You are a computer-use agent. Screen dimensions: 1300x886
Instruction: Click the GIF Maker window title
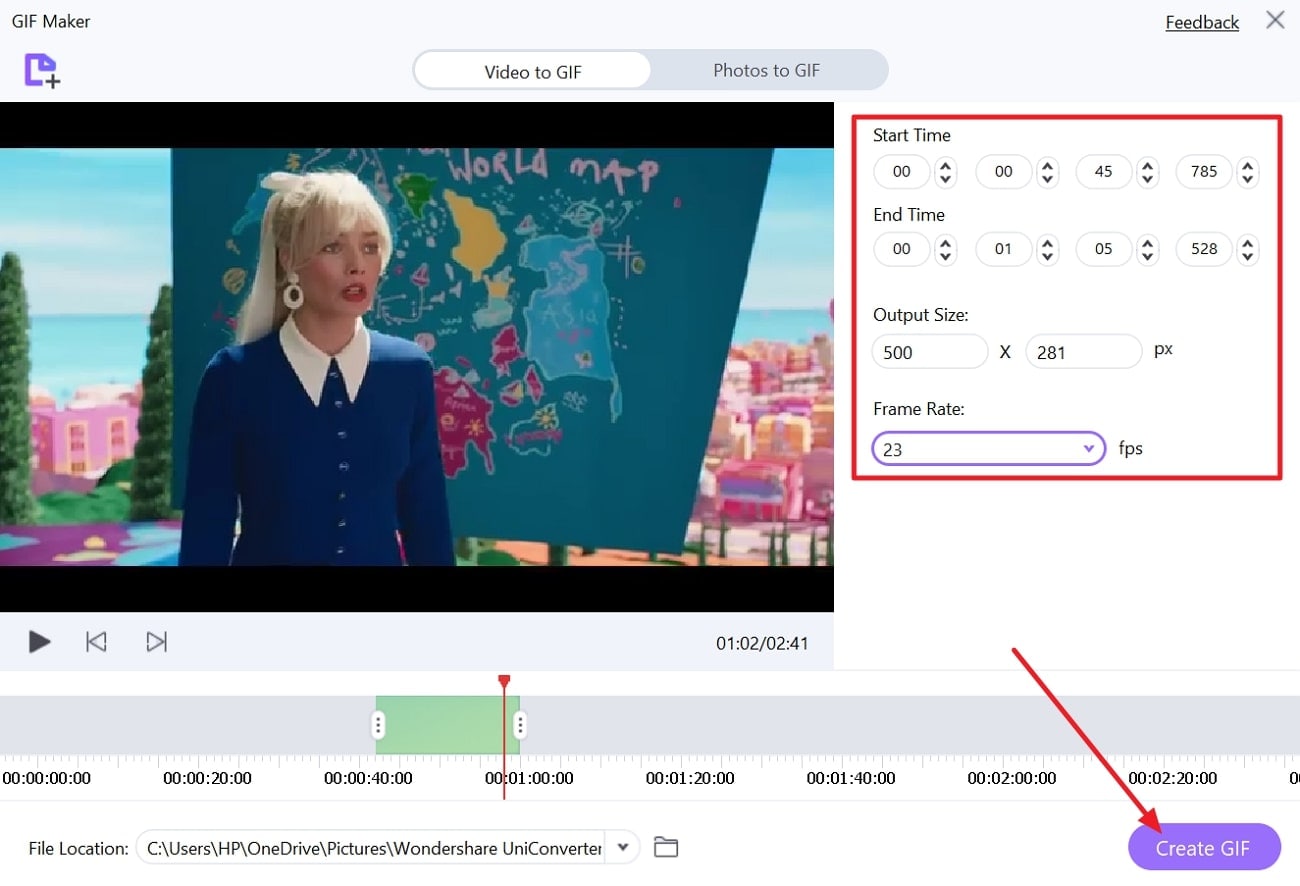pyautogui.click(x=51, y=20)
